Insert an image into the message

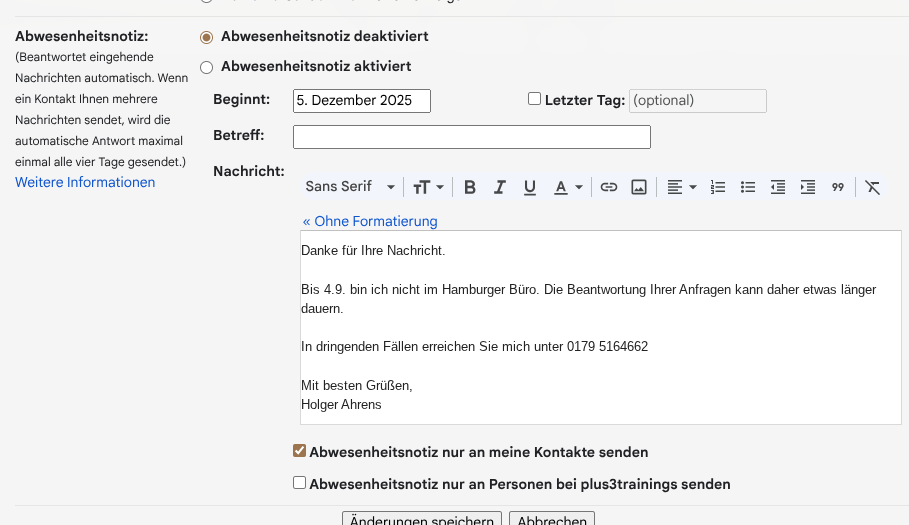pos(639,187)
